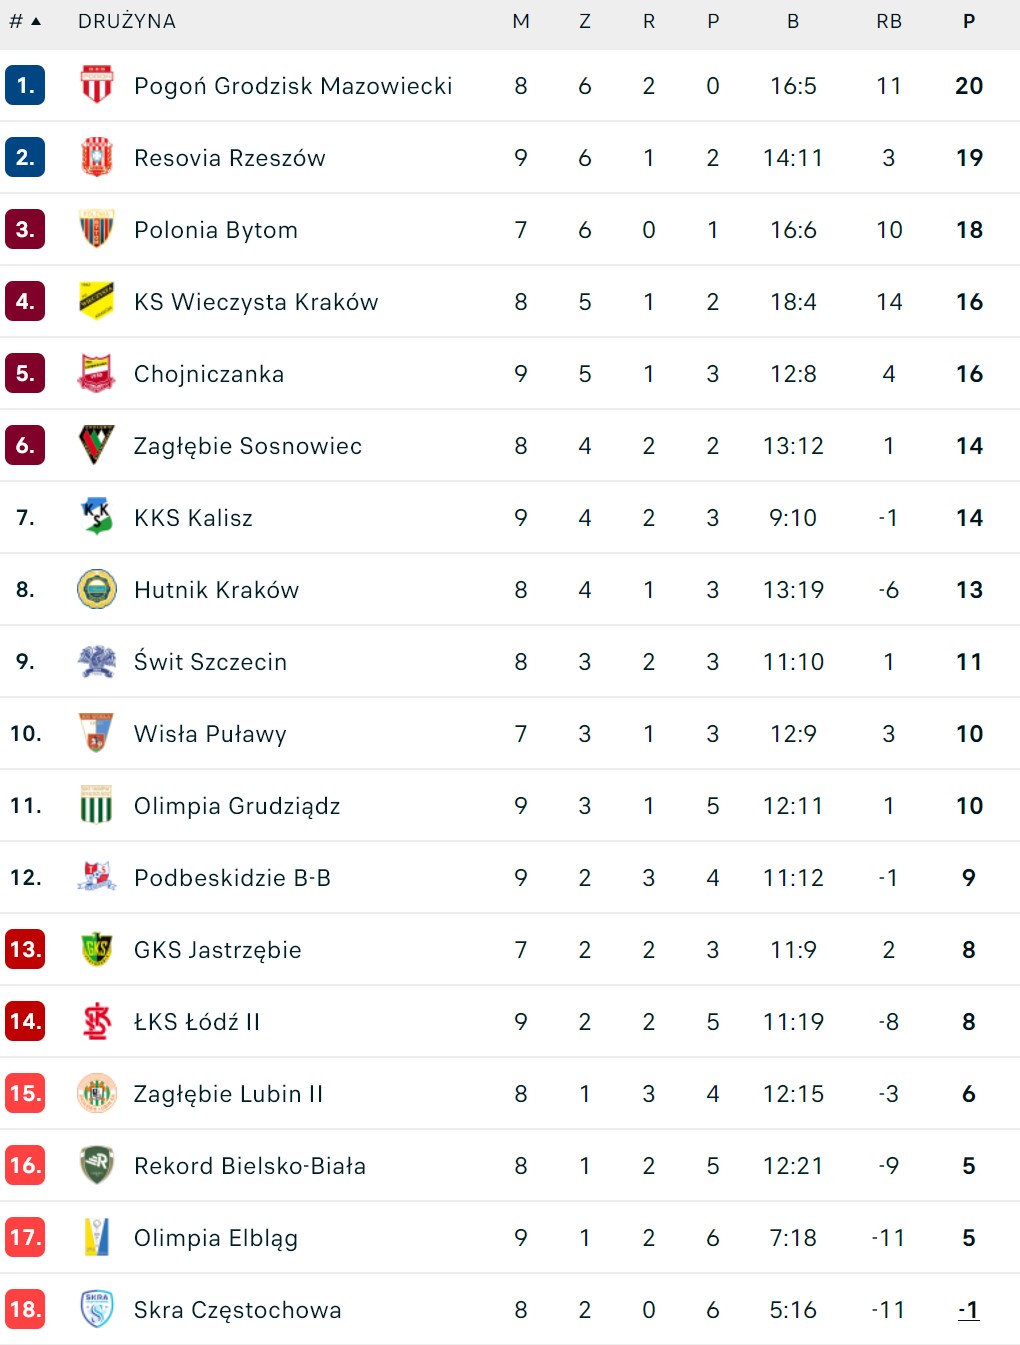Viewport: 1020px width, 1345px height.
Task: Click the Hutnik Kraków round logo
Action: pyautogui.click(x=97, y=590)
